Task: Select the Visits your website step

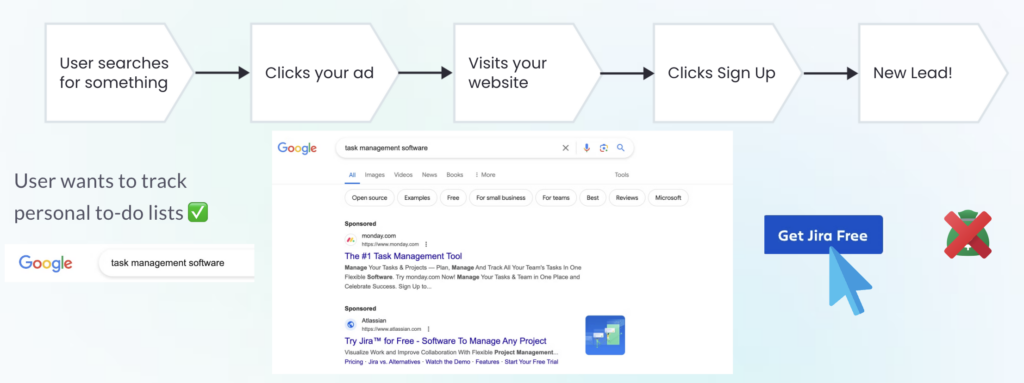Action: click(x=527, y=73)
